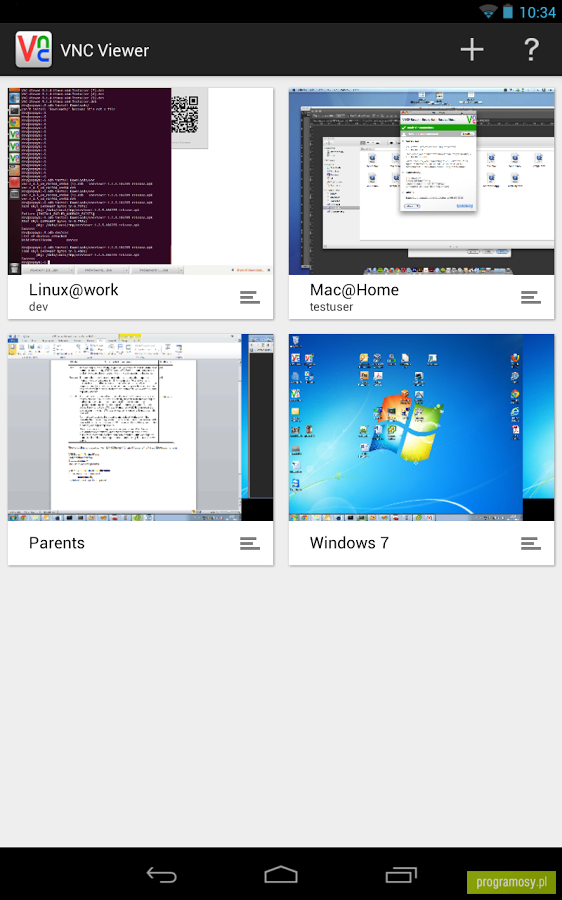Screen dimensions: 562x900
Task: Tap the battery status icon
Action: tap(507, 11)
